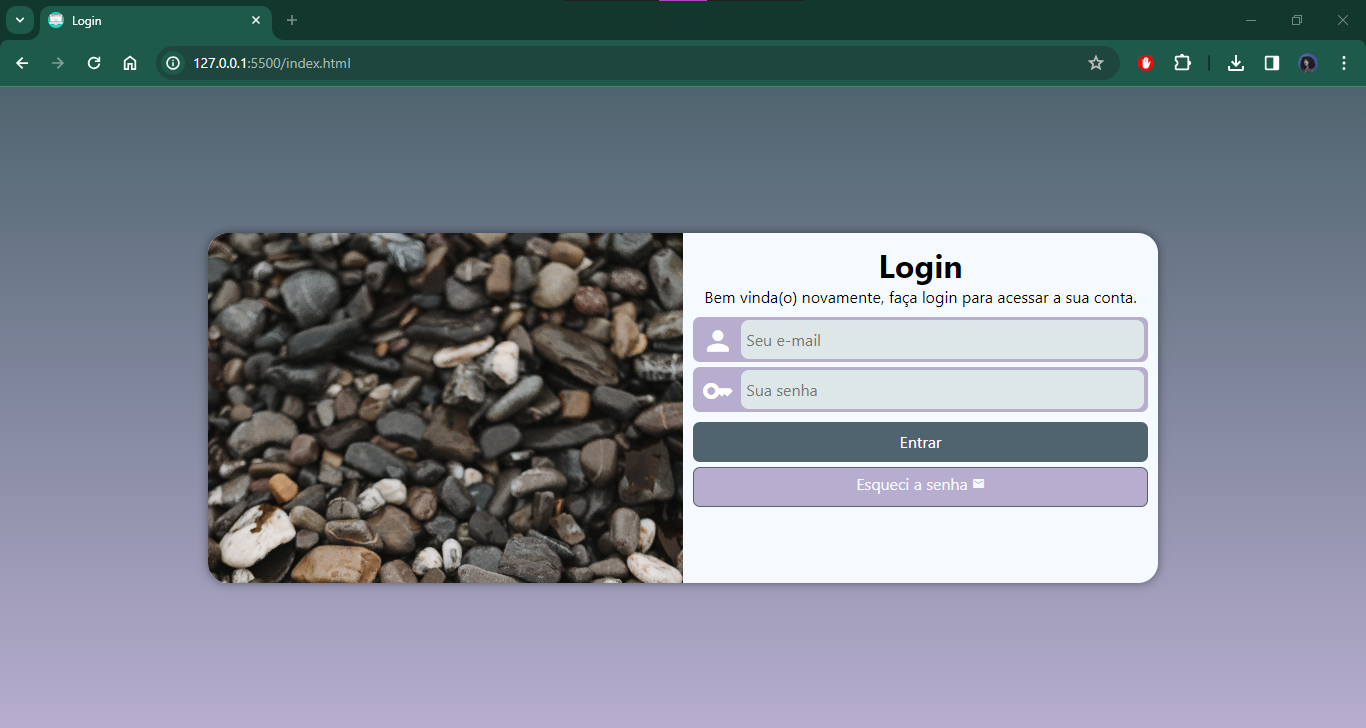Close the Login tab
This screenshot has width=1366, height=728.
pos(256,20)
